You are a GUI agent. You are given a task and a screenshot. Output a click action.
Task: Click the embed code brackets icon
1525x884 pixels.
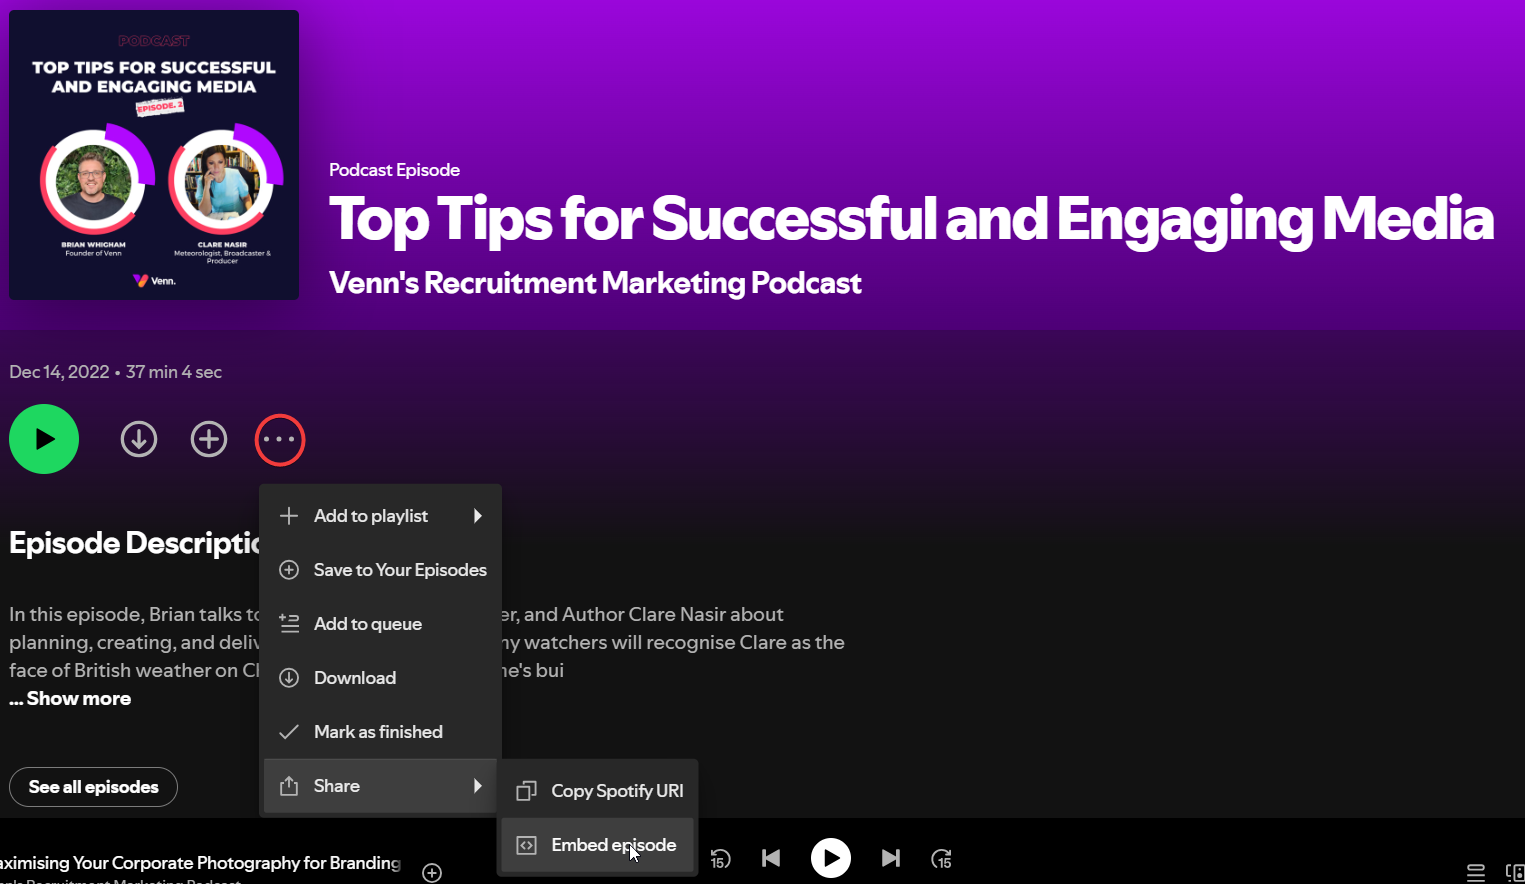526,845
